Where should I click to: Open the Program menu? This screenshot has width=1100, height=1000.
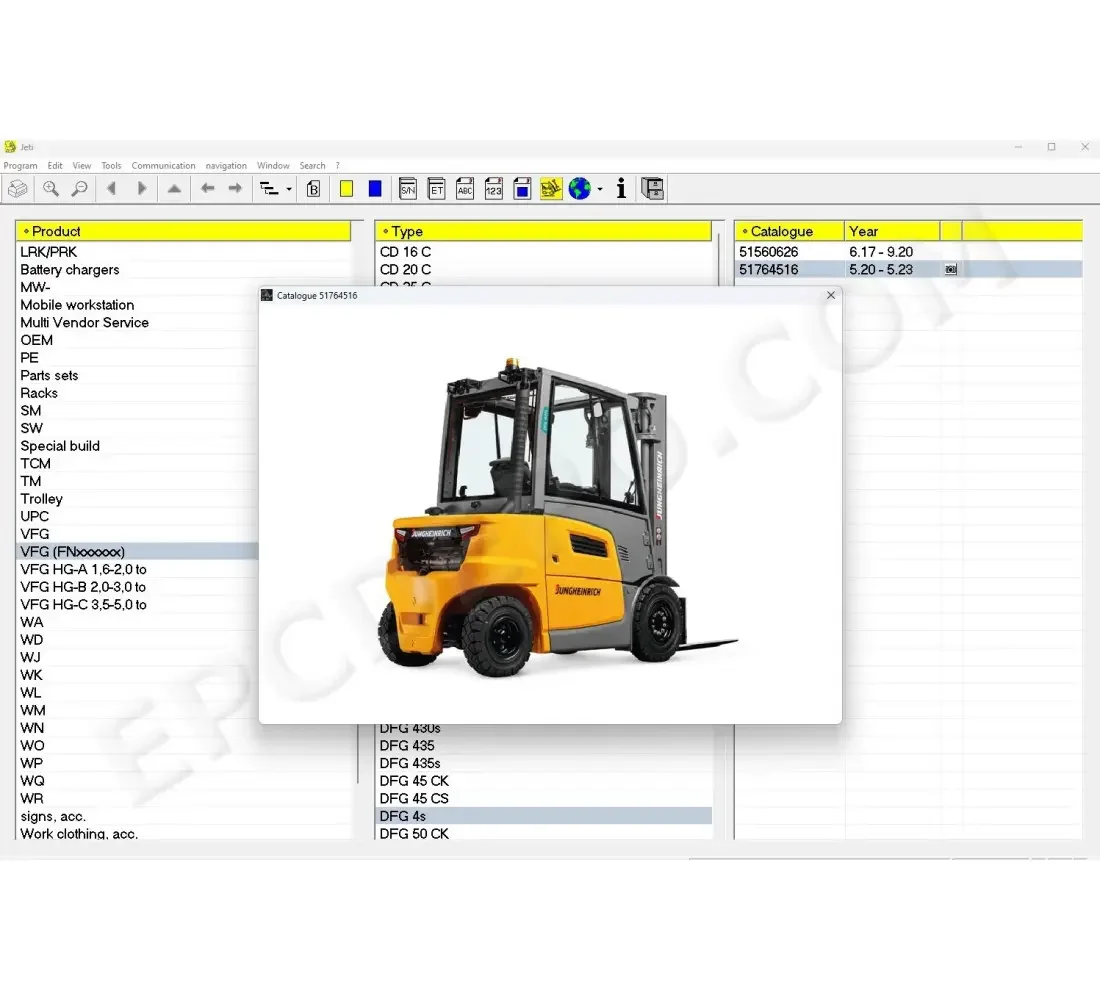20,166
